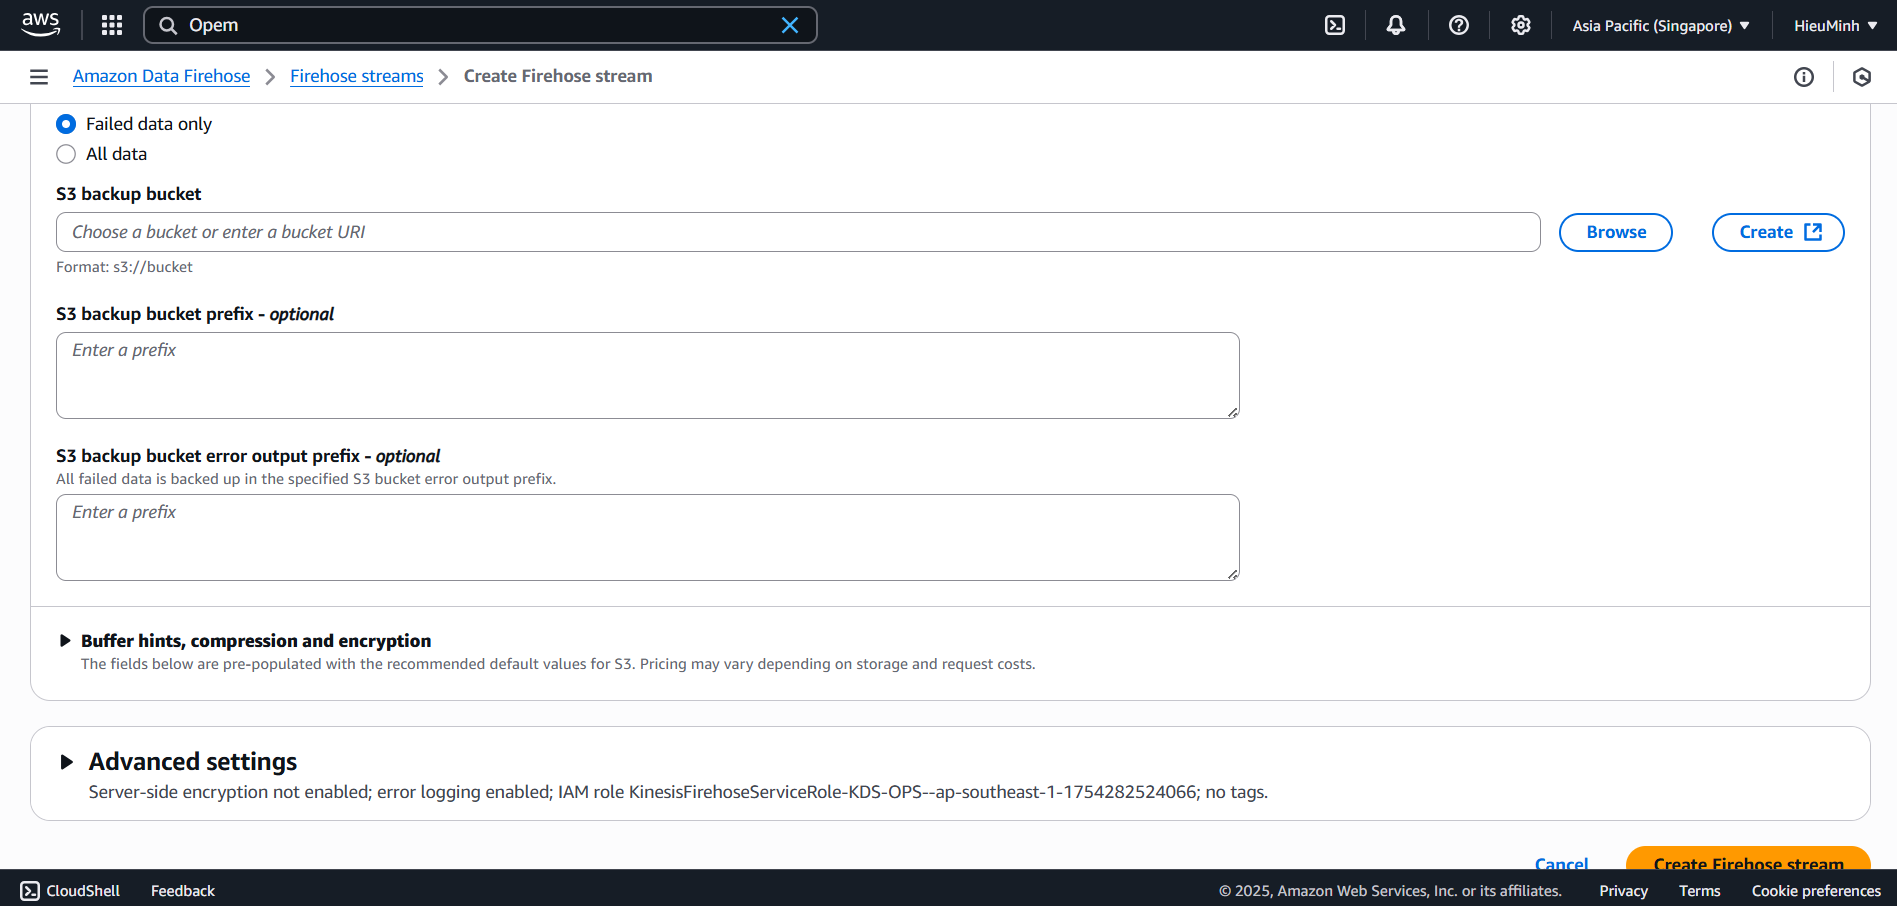This screenshot has height=906, width=1897.
Task: Select Failed data only option
Action: pyautogui.click(x=66, y=124)
